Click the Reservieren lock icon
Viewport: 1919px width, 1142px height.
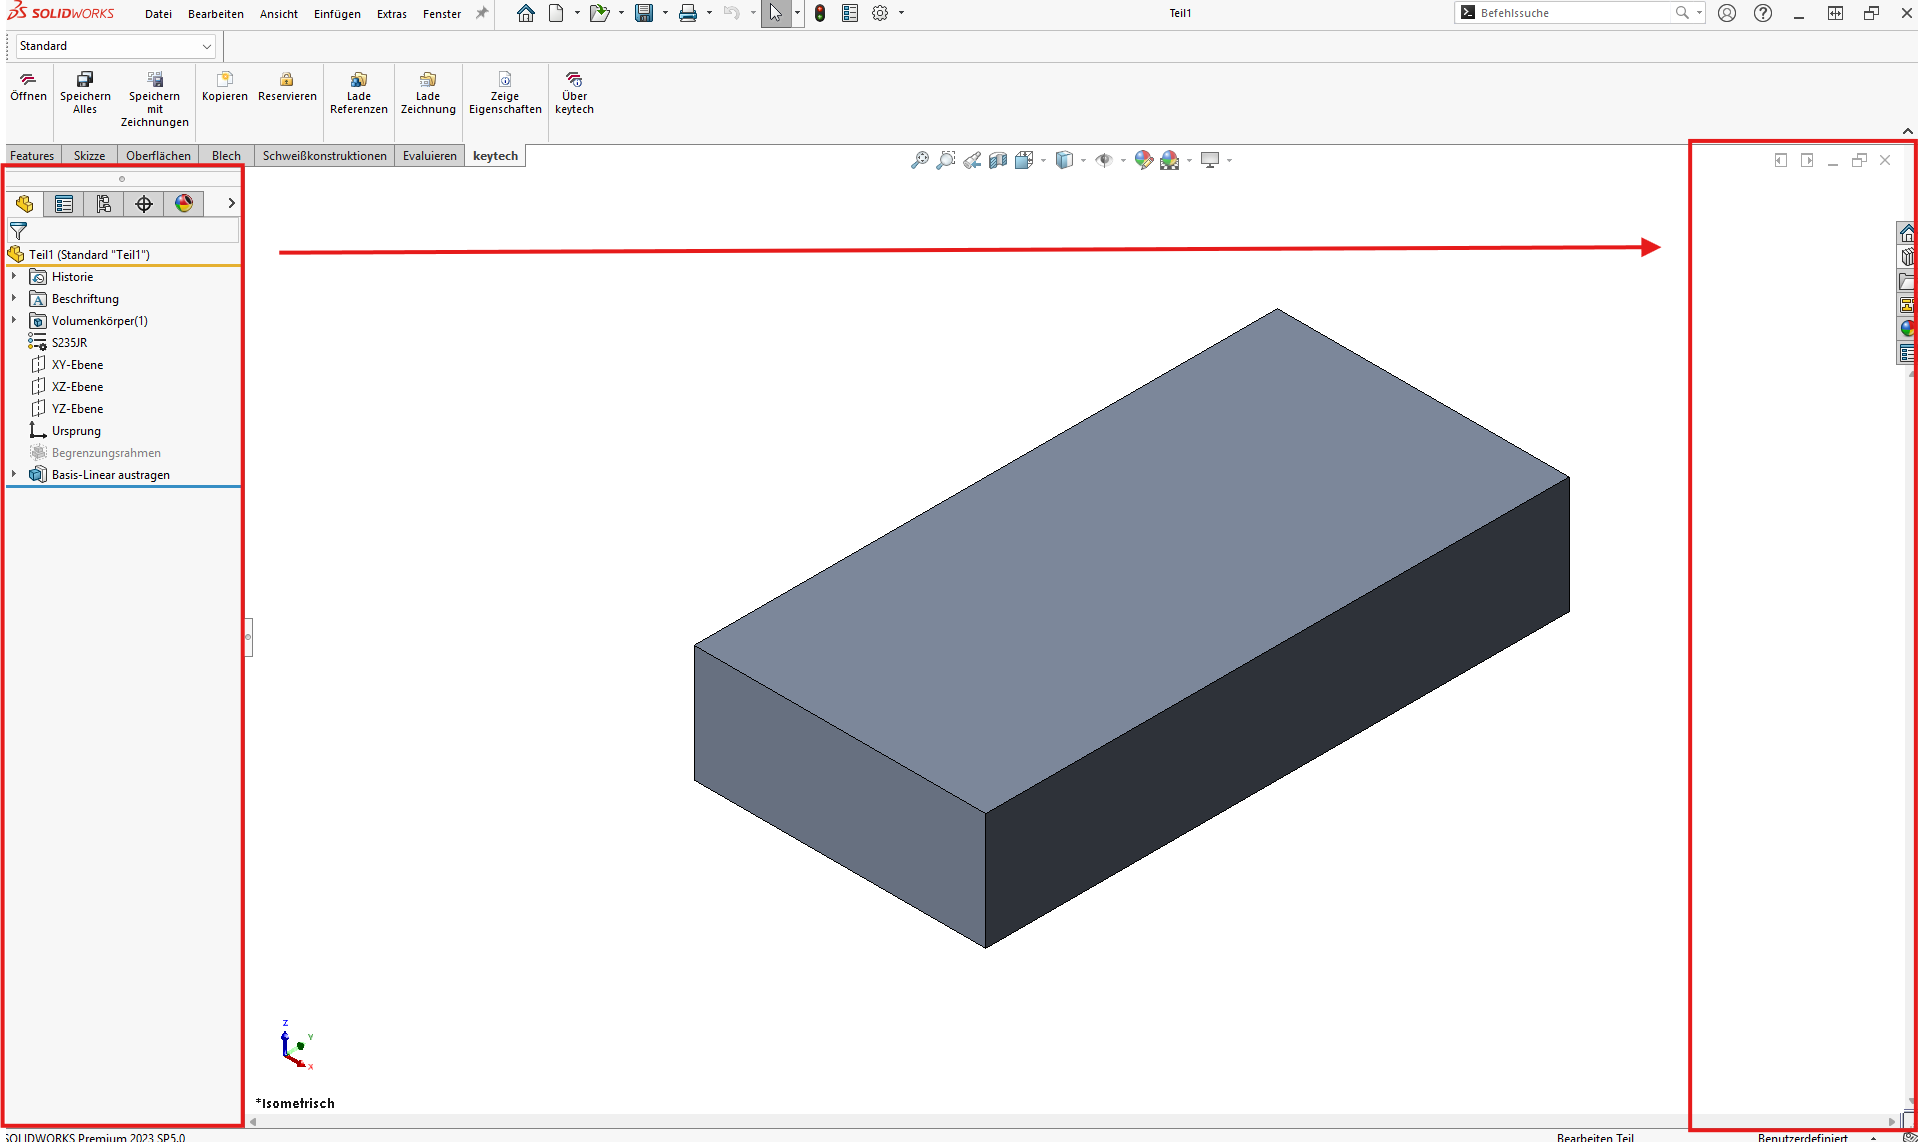point(287,80)
